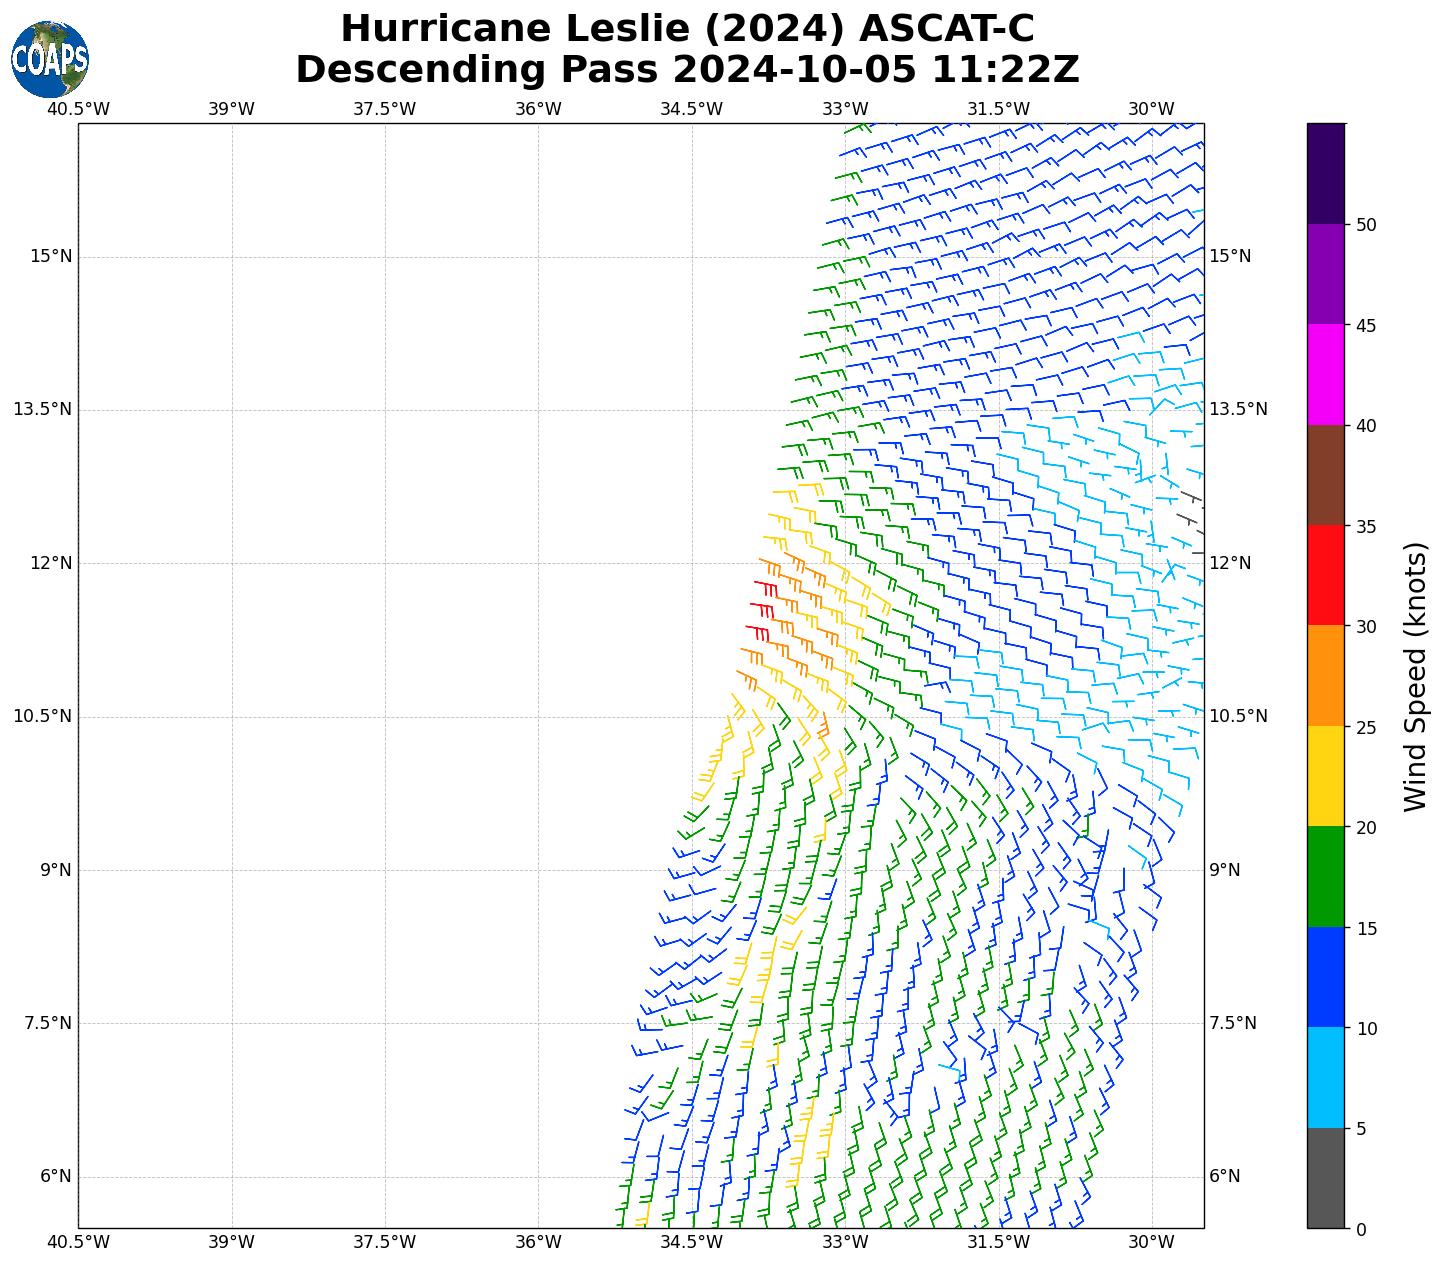Click the Wind Speed (knots) colorbar label
This screenshot has height=1264, width=1444.
1415,677
